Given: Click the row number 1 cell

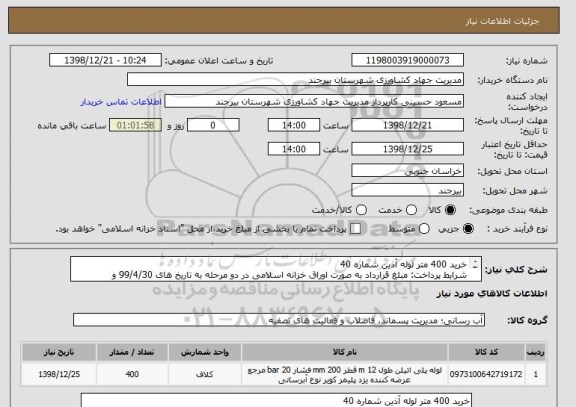Looking at the screenshot, I should pos(536,374).
